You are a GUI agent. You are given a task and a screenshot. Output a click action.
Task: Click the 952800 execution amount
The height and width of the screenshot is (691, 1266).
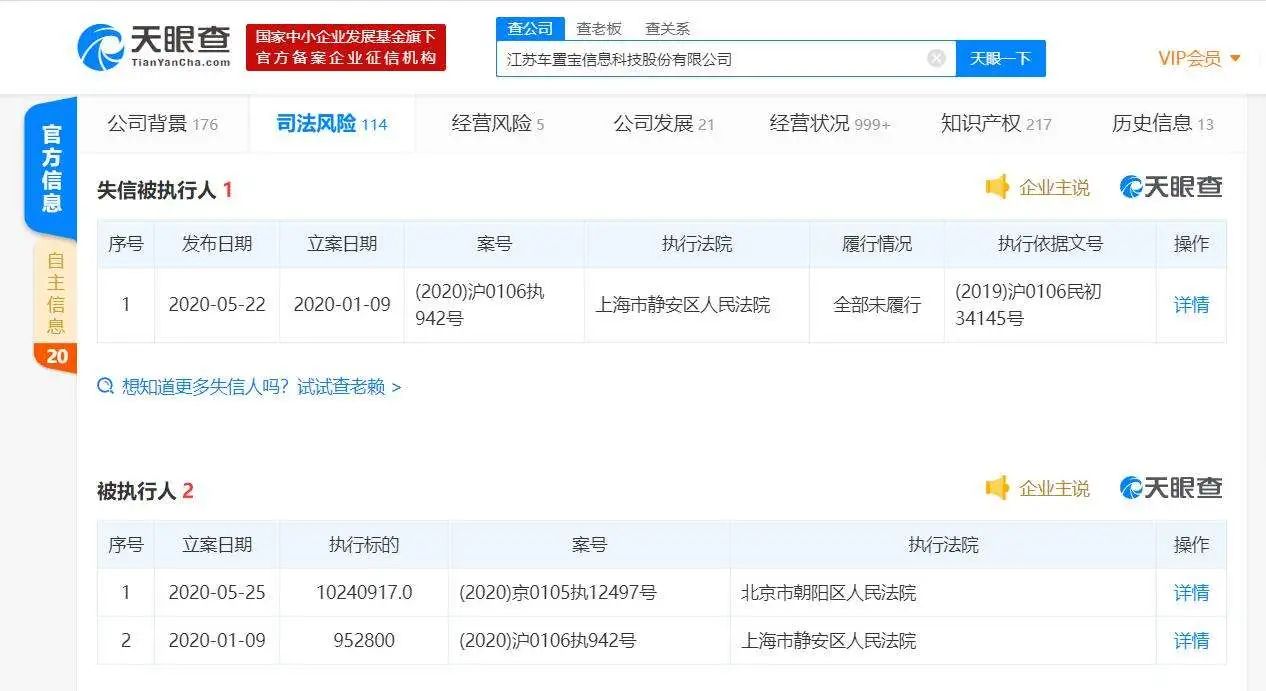(x=364, y=641)
